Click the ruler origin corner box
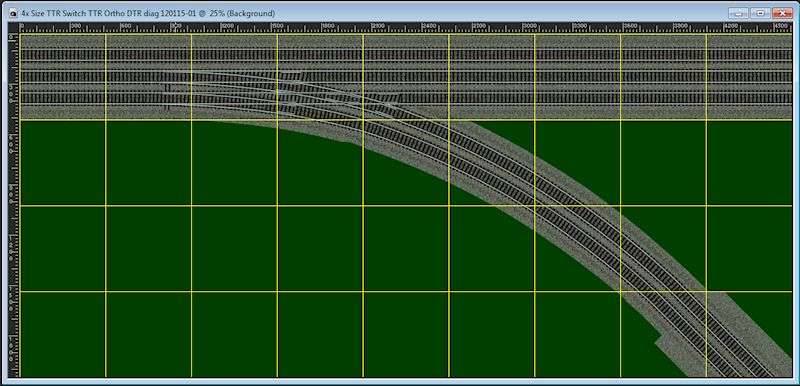The width and height of the screenshot is (800, 386). tap(14, 28)
